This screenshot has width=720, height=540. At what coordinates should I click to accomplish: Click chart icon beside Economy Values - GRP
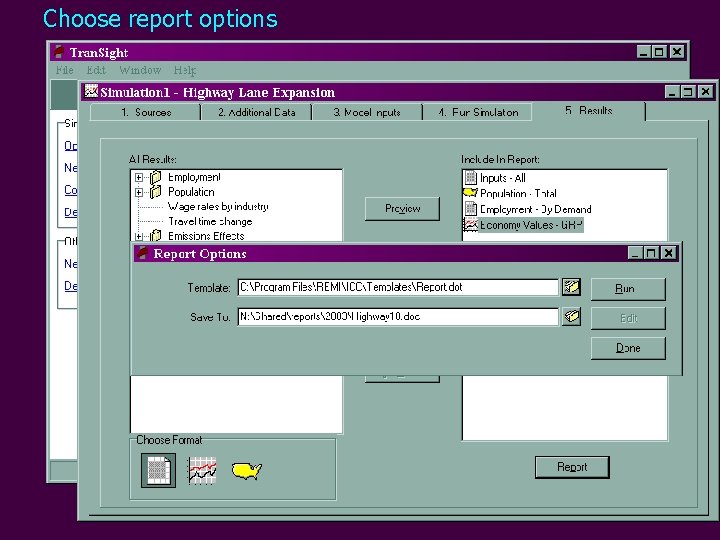tap(471, 225)
